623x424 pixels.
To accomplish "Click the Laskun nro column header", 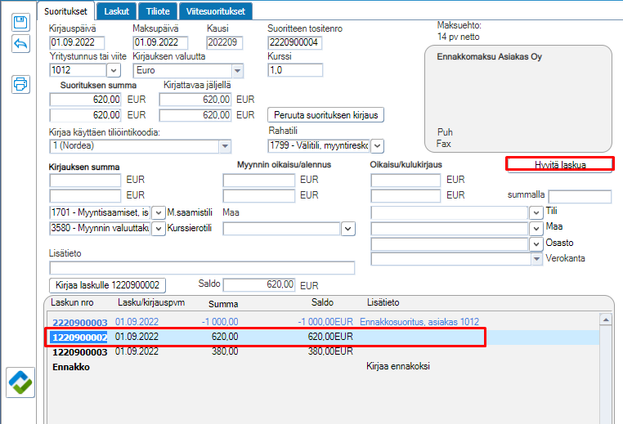I will tap(72, 303).
